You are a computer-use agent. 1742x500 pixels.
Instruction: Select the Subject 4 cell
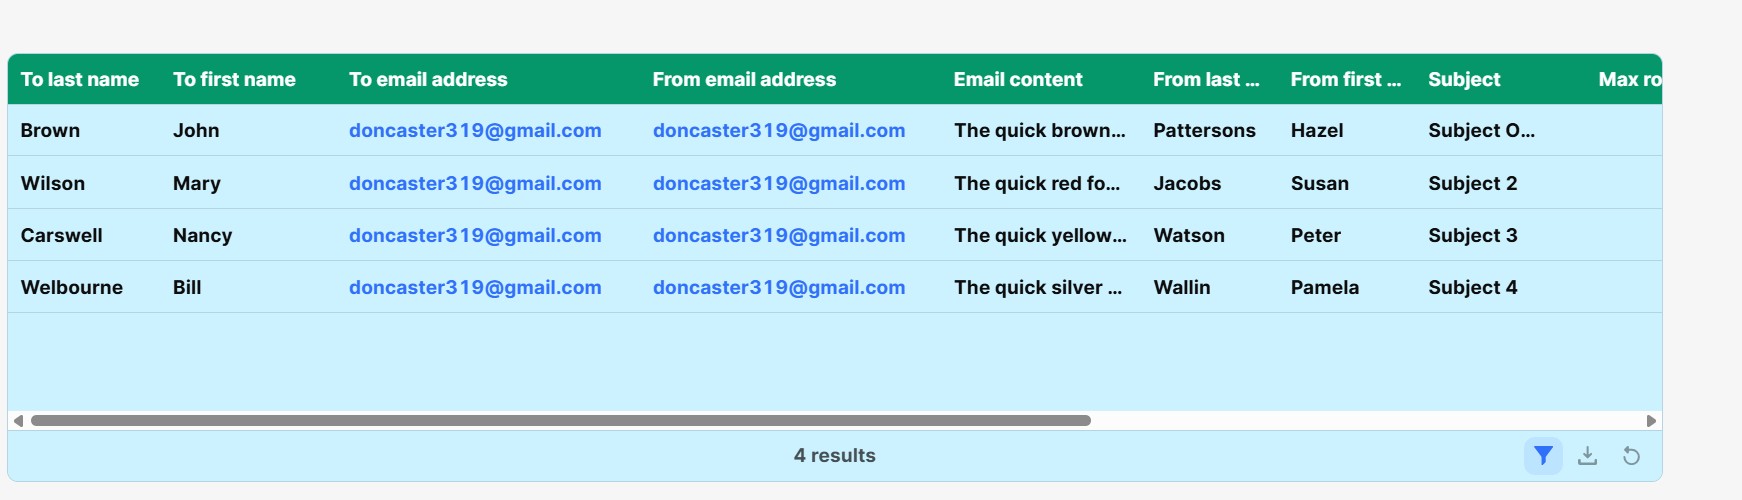tap(1473, 288)
